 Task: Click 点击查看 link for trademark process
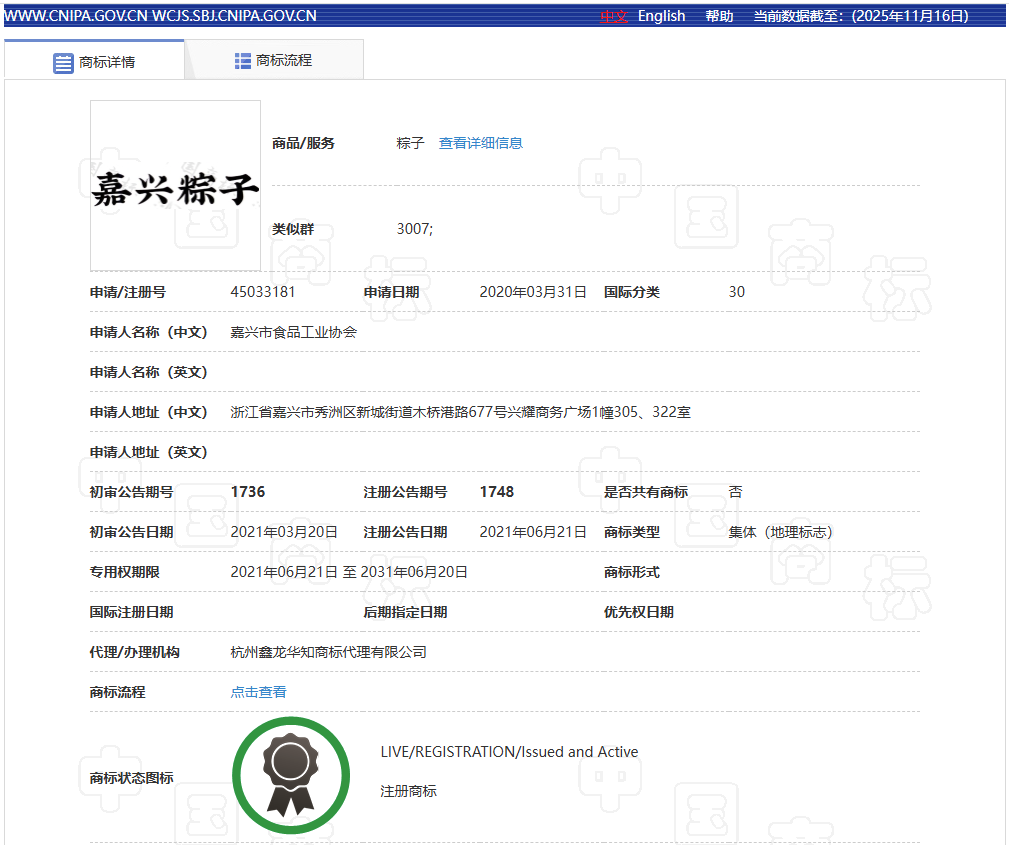click(258, 692)
